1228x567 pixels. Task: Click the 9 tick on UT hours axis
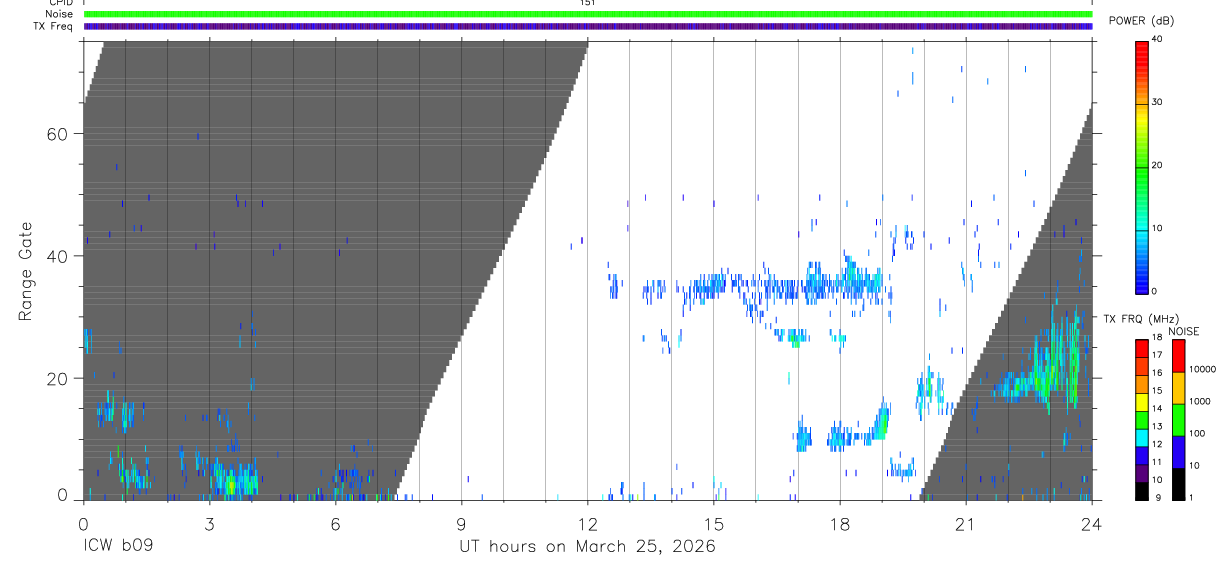coord(461,523)
